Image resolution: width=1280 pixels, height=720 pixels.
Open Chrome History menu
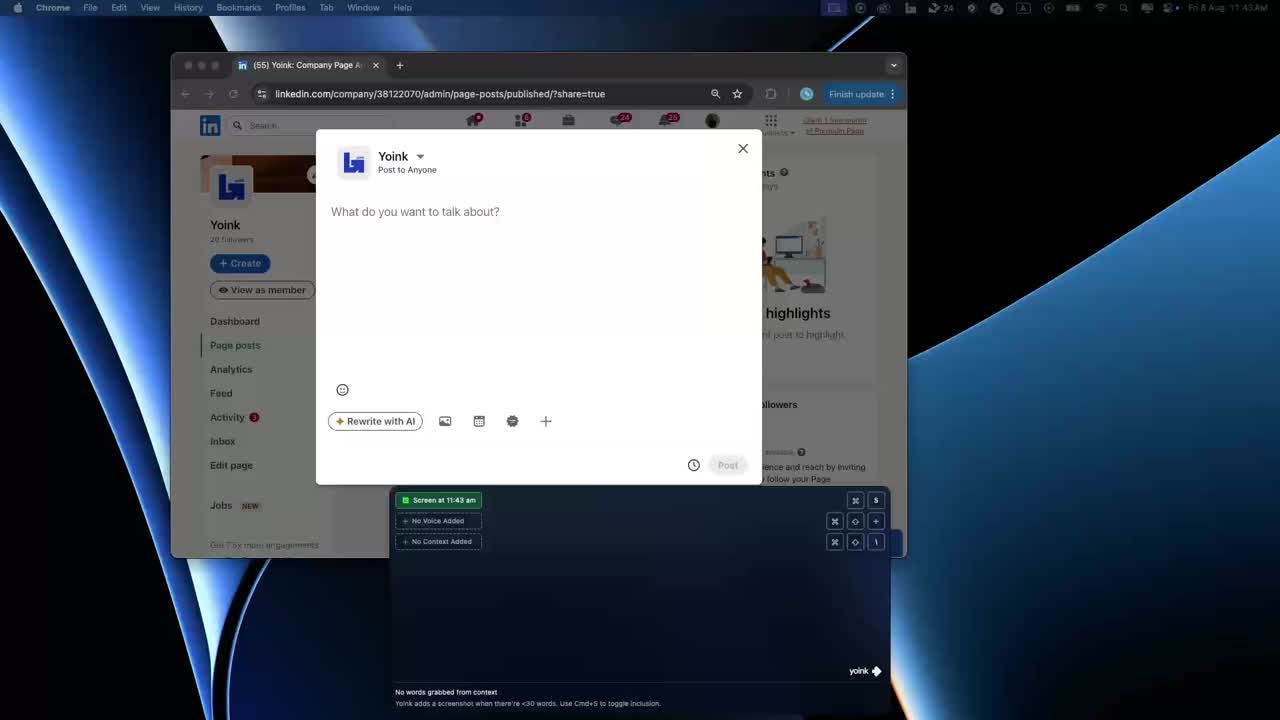tap(188, 8)
